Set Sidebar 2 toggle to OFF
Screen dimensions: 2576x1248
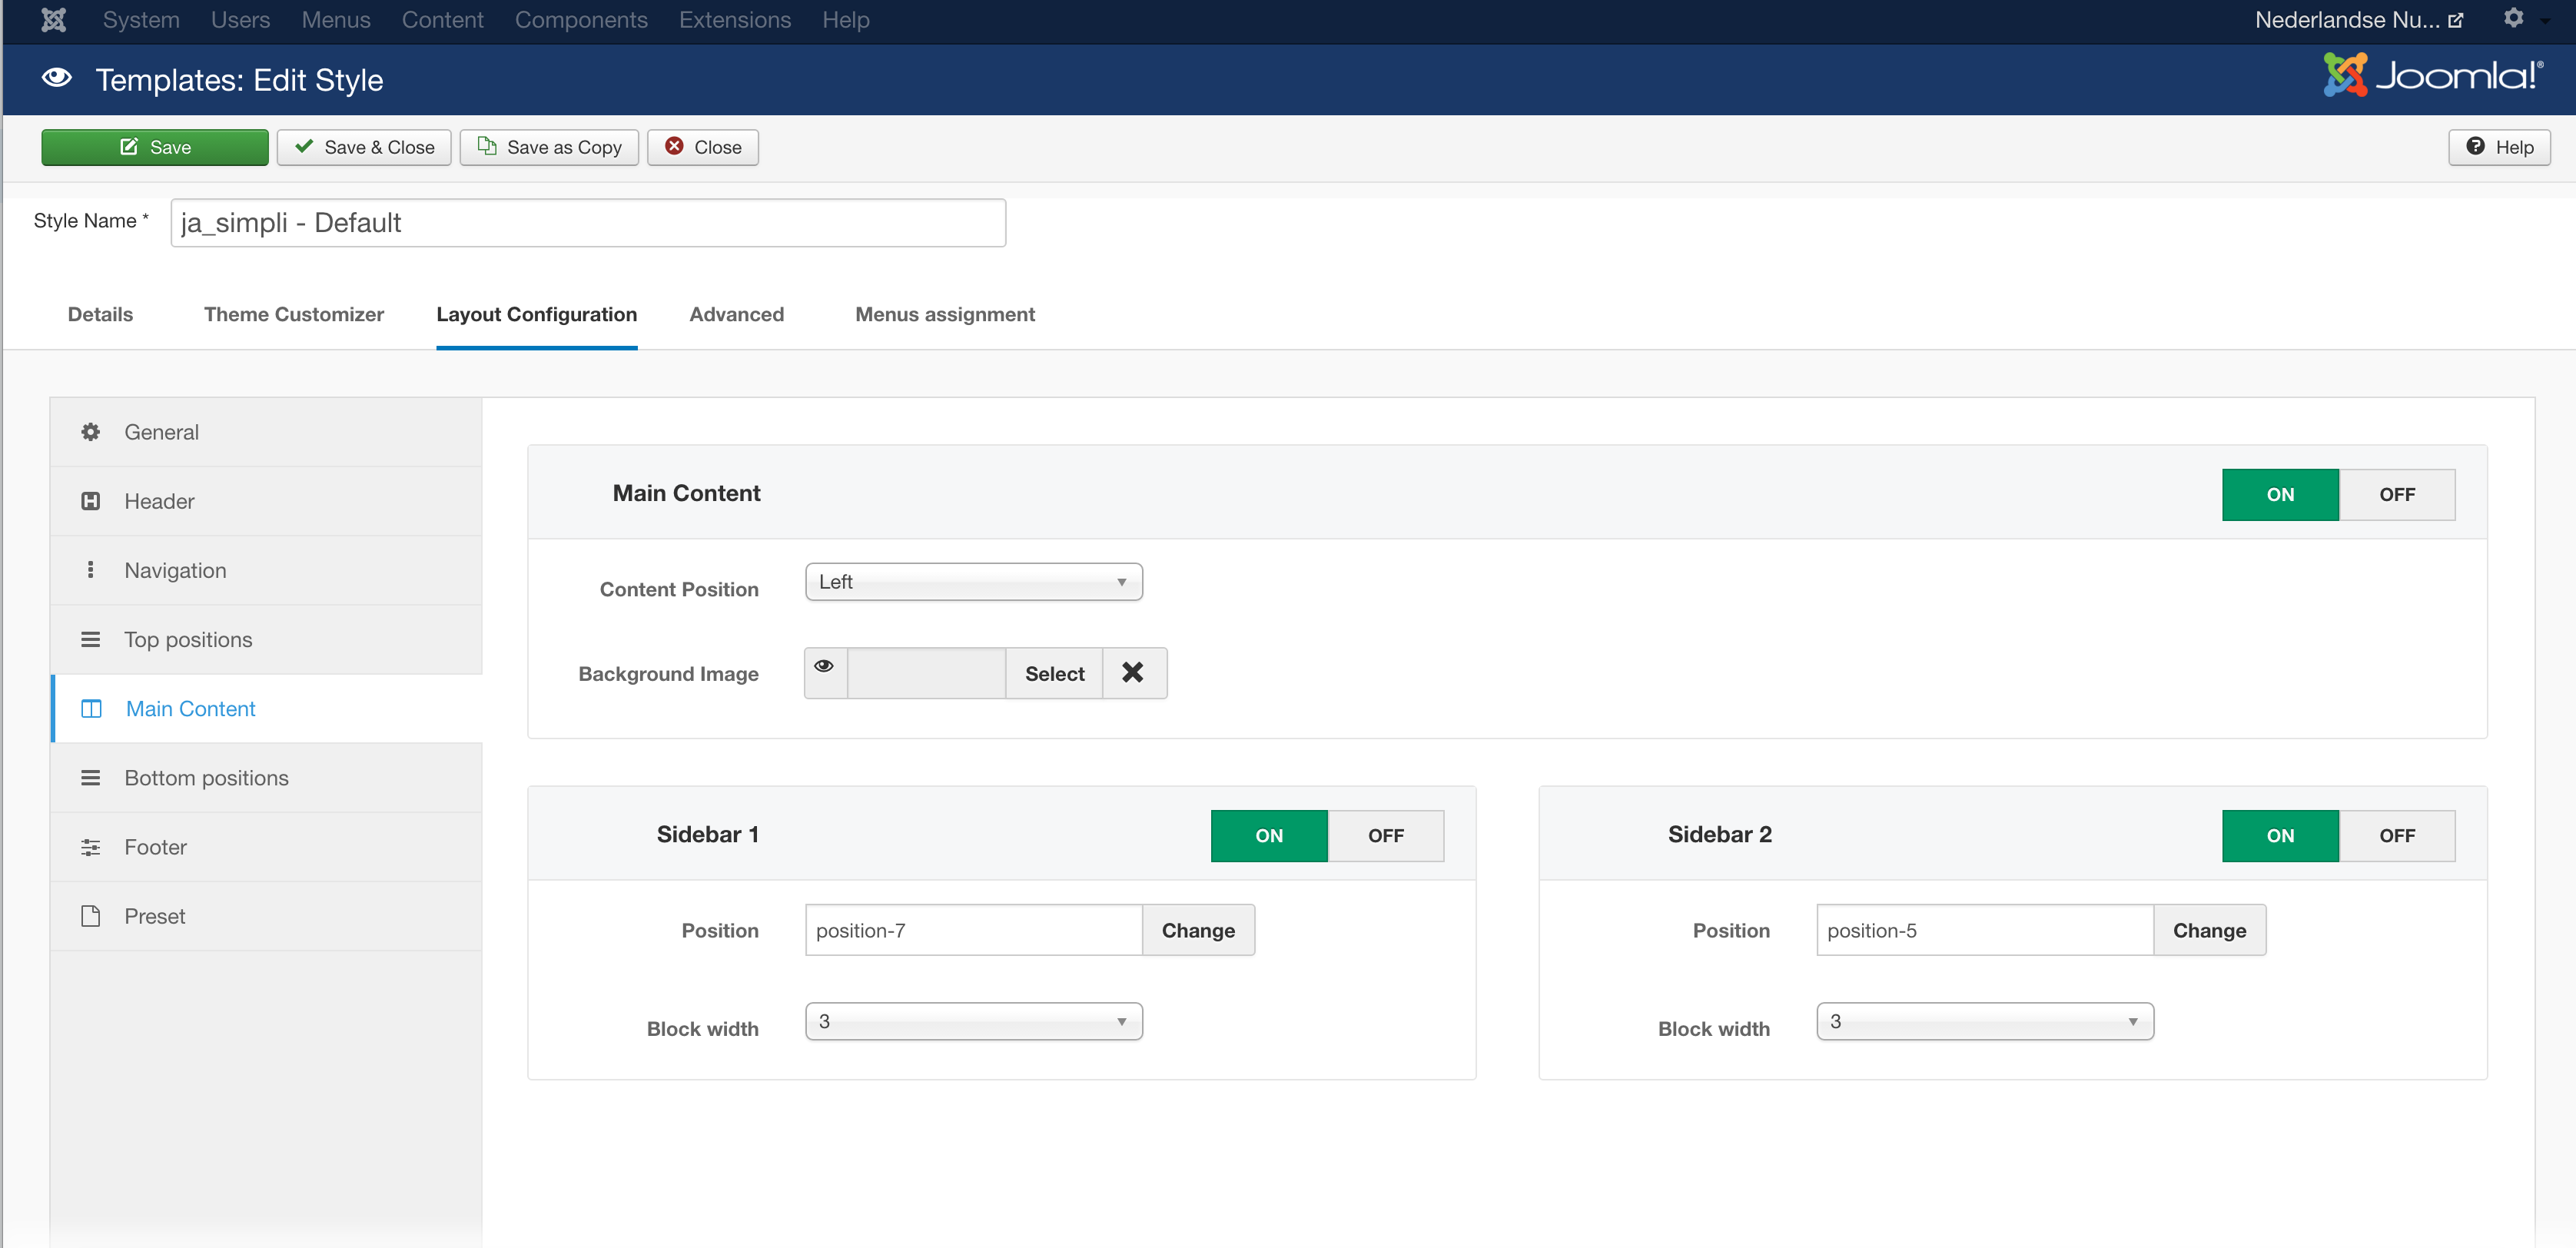[x=2396, y=836]
